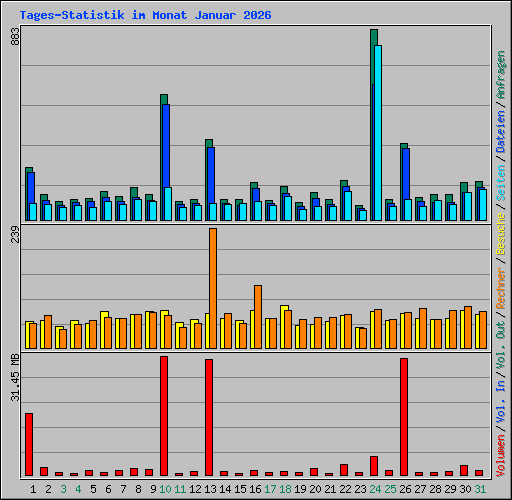Click day label 1 on the x-axis
The width and height of the screenshot is (512, 500).
coord(33,489)
